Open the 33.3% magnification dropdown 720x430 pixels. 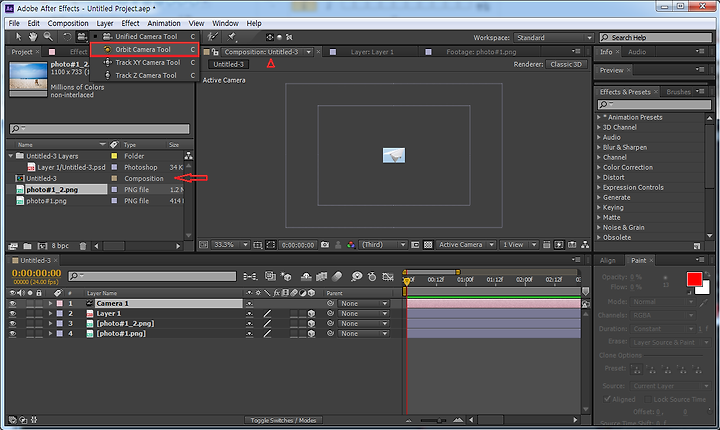[x=231, y=245]
